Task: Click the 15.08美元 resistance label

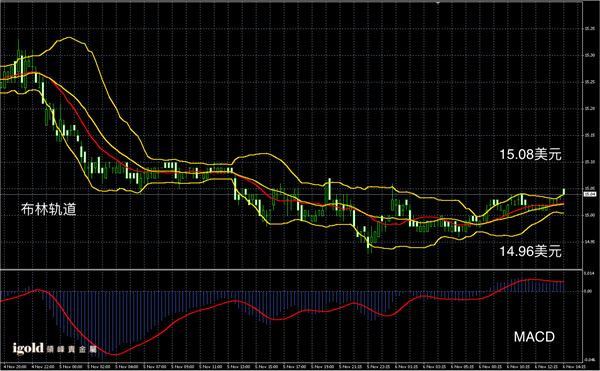Action: point(530,155)
